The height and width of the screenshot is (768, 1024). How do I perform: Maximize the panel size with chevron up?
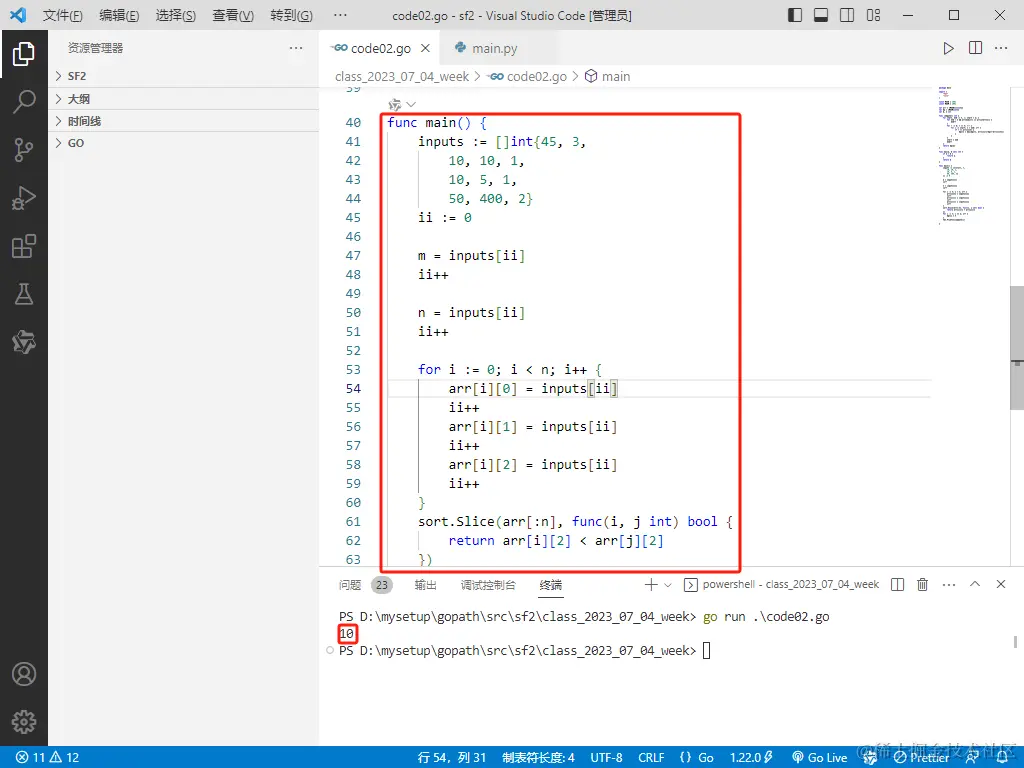click(974, 584)
